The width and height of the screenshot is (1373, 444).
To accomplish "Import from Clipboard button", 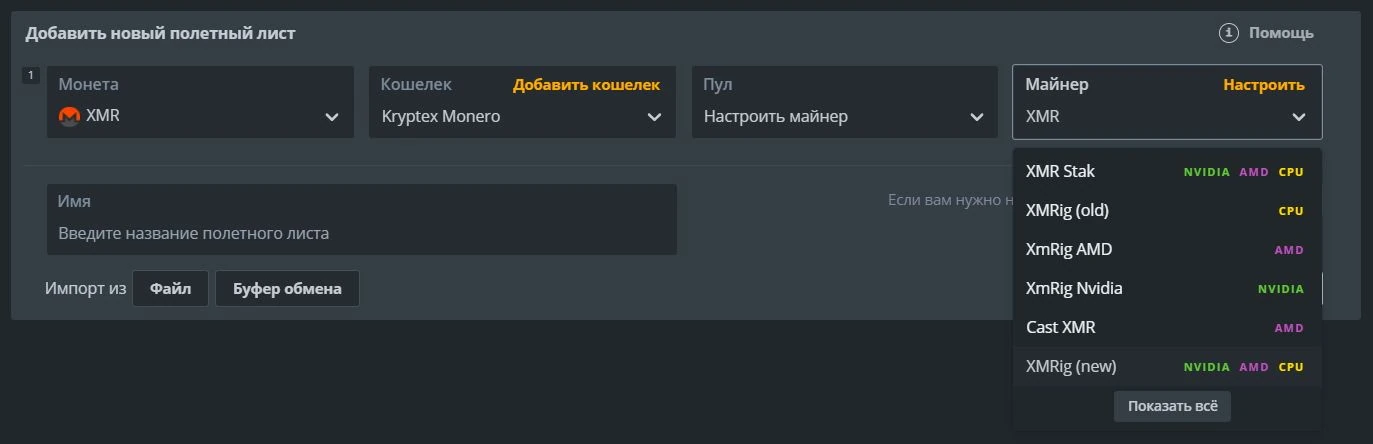I will coord(287,289).
